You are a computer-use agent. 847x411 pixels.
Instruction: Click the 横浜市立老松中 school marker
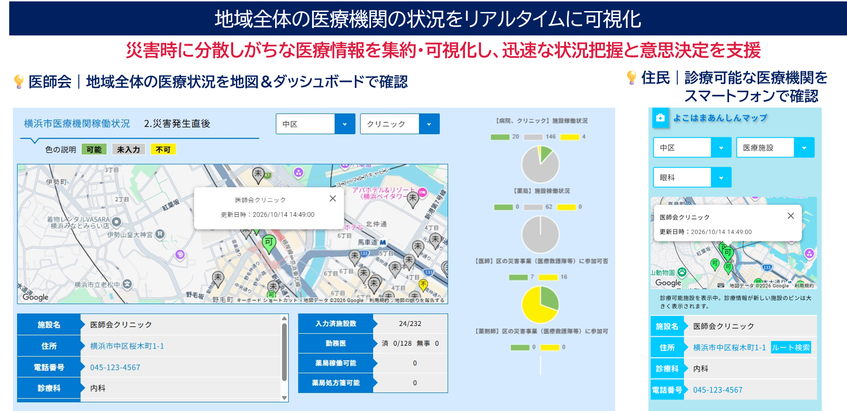tap(127, 283)
